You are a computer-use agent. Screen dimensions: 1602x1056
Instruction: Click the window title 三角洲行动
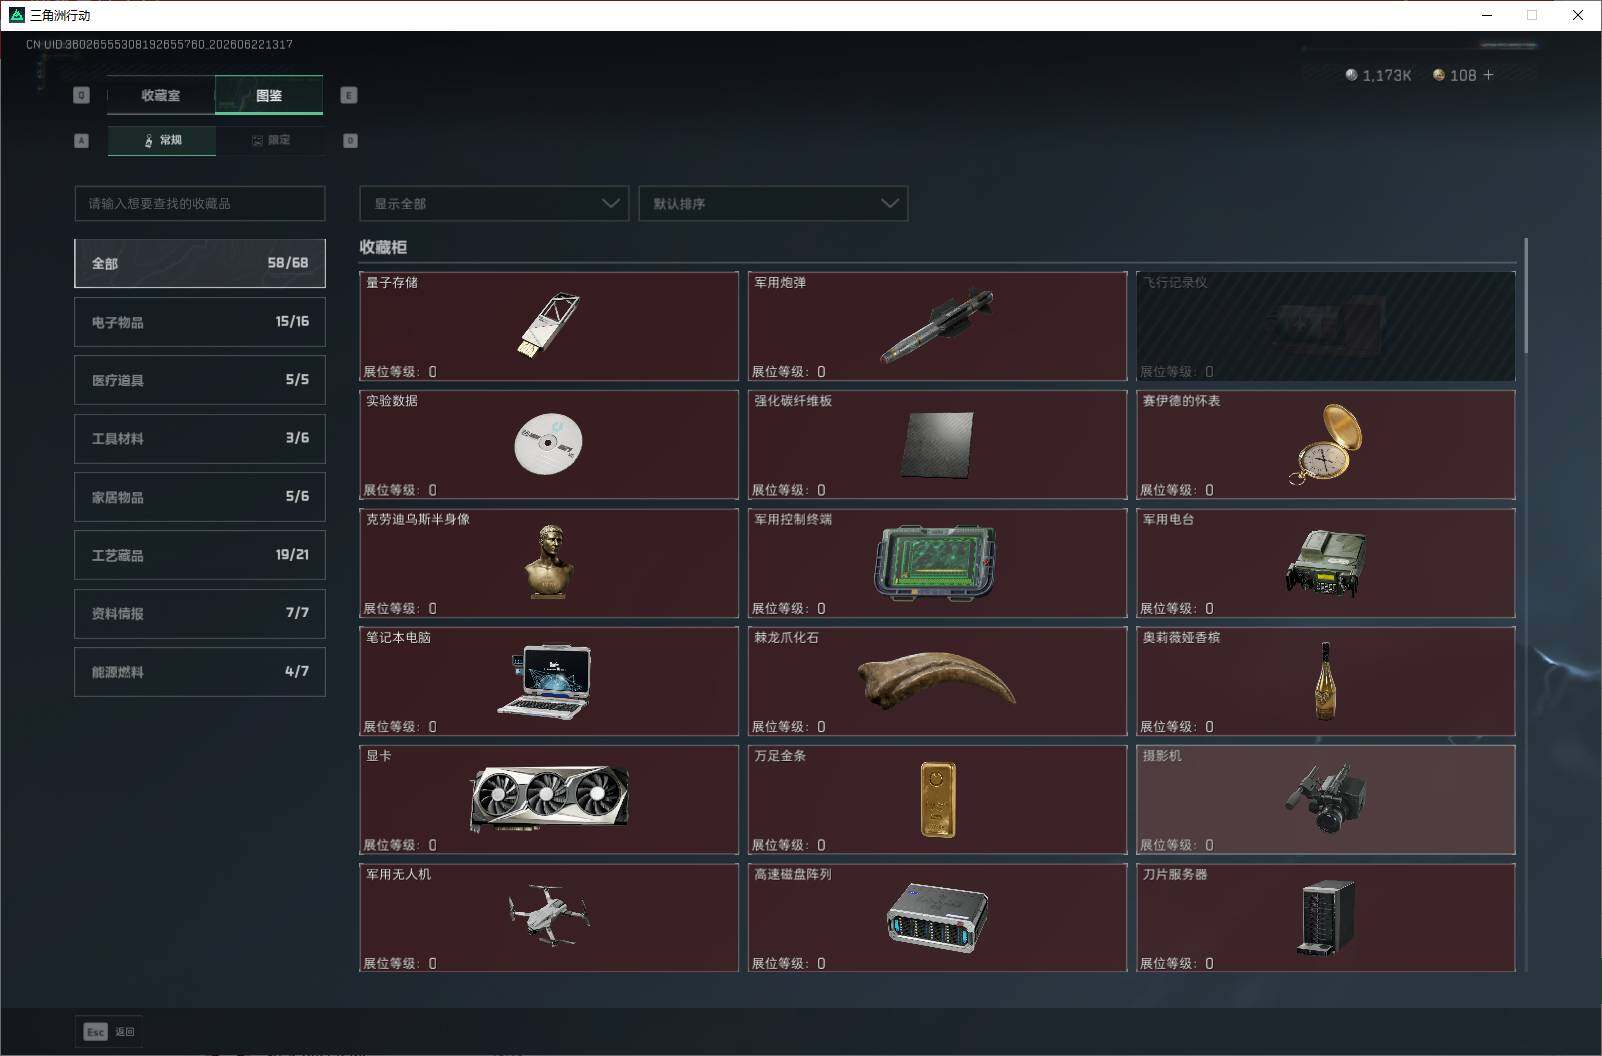click(x=60, y=15)
